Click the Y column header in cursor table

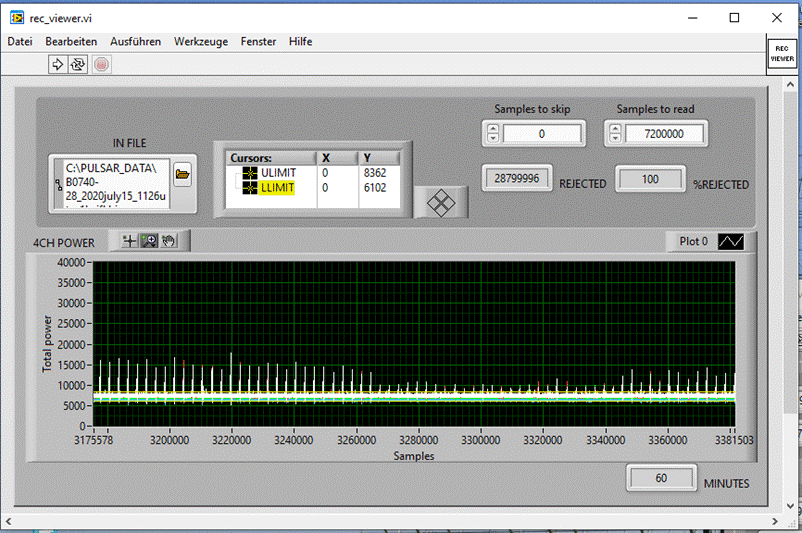coord(379,158)
